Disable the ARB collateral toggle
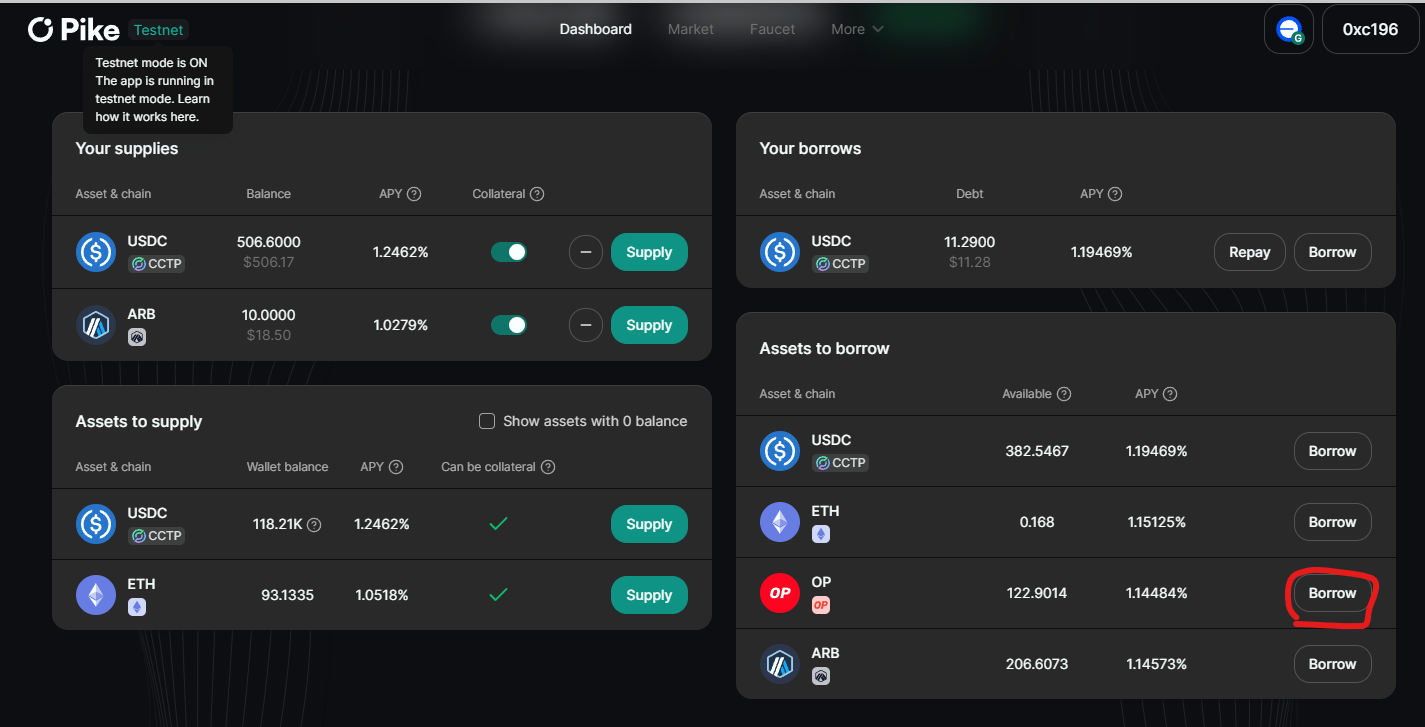Screen dimensions: 1425x727 [509, 325]
